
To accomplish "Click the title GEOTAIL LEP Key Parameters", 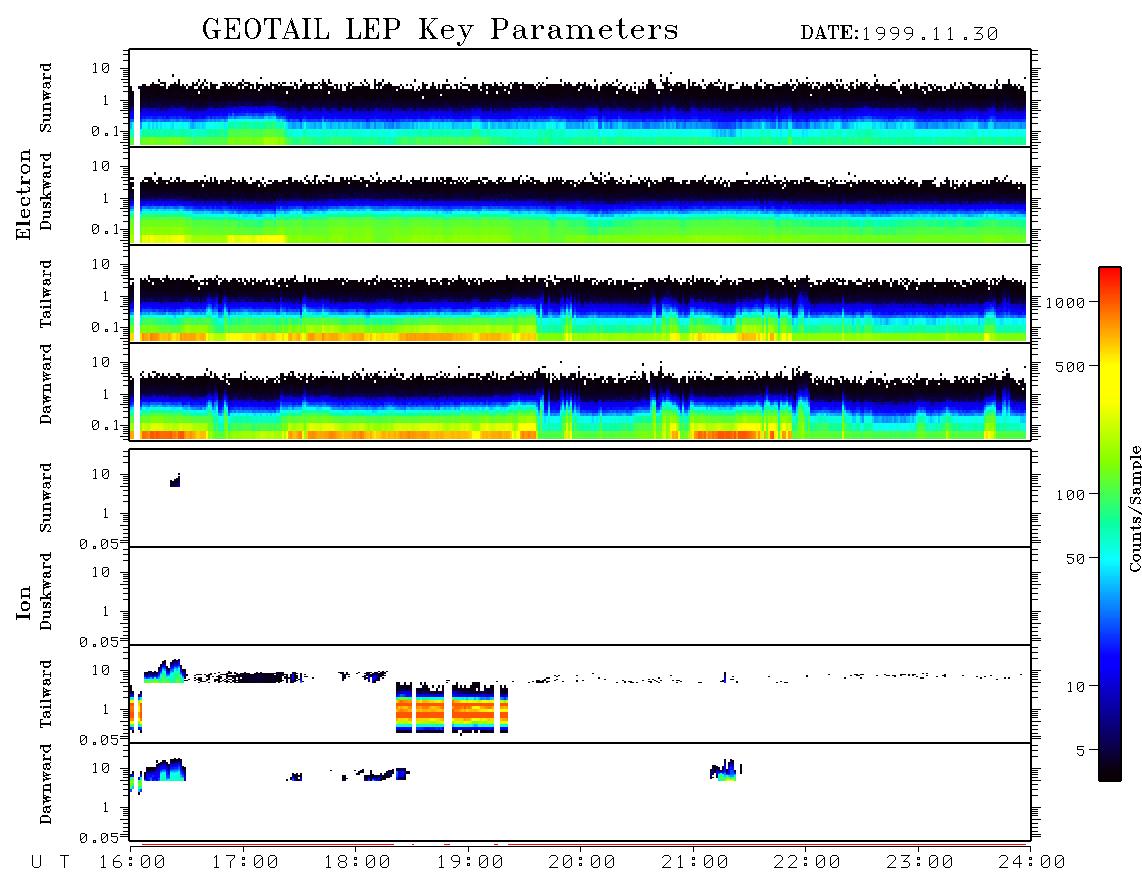I will pos(440,30).
